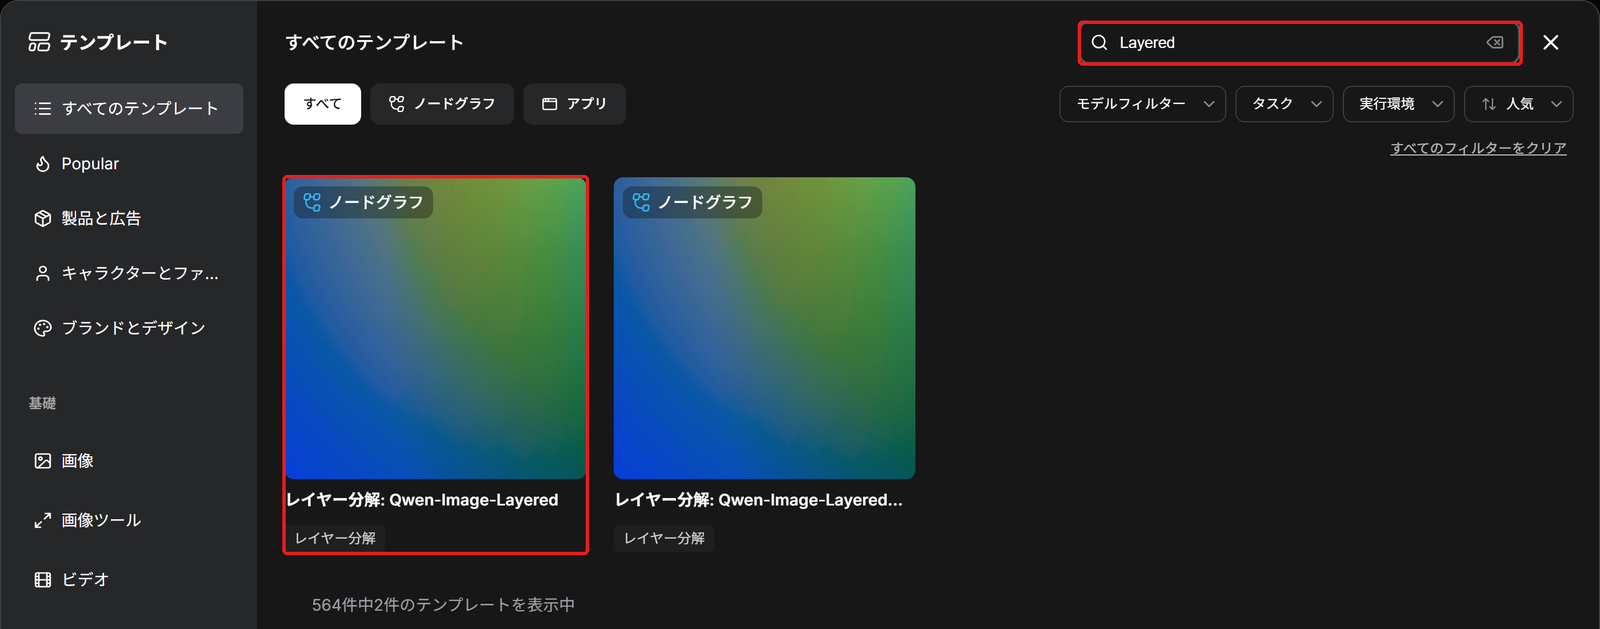Open first Qwen-Image-Layered template thumbnail

point(436,328)
